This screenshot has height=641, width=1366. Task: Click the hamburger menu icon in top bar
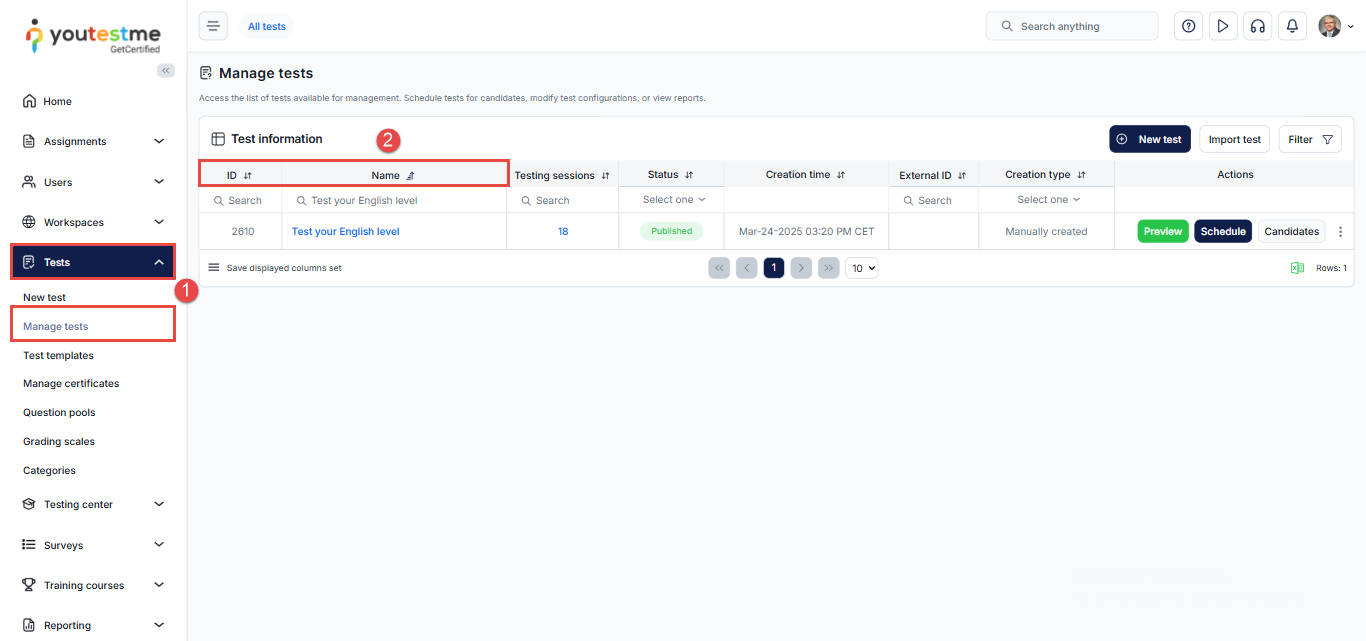coord(213,26)
